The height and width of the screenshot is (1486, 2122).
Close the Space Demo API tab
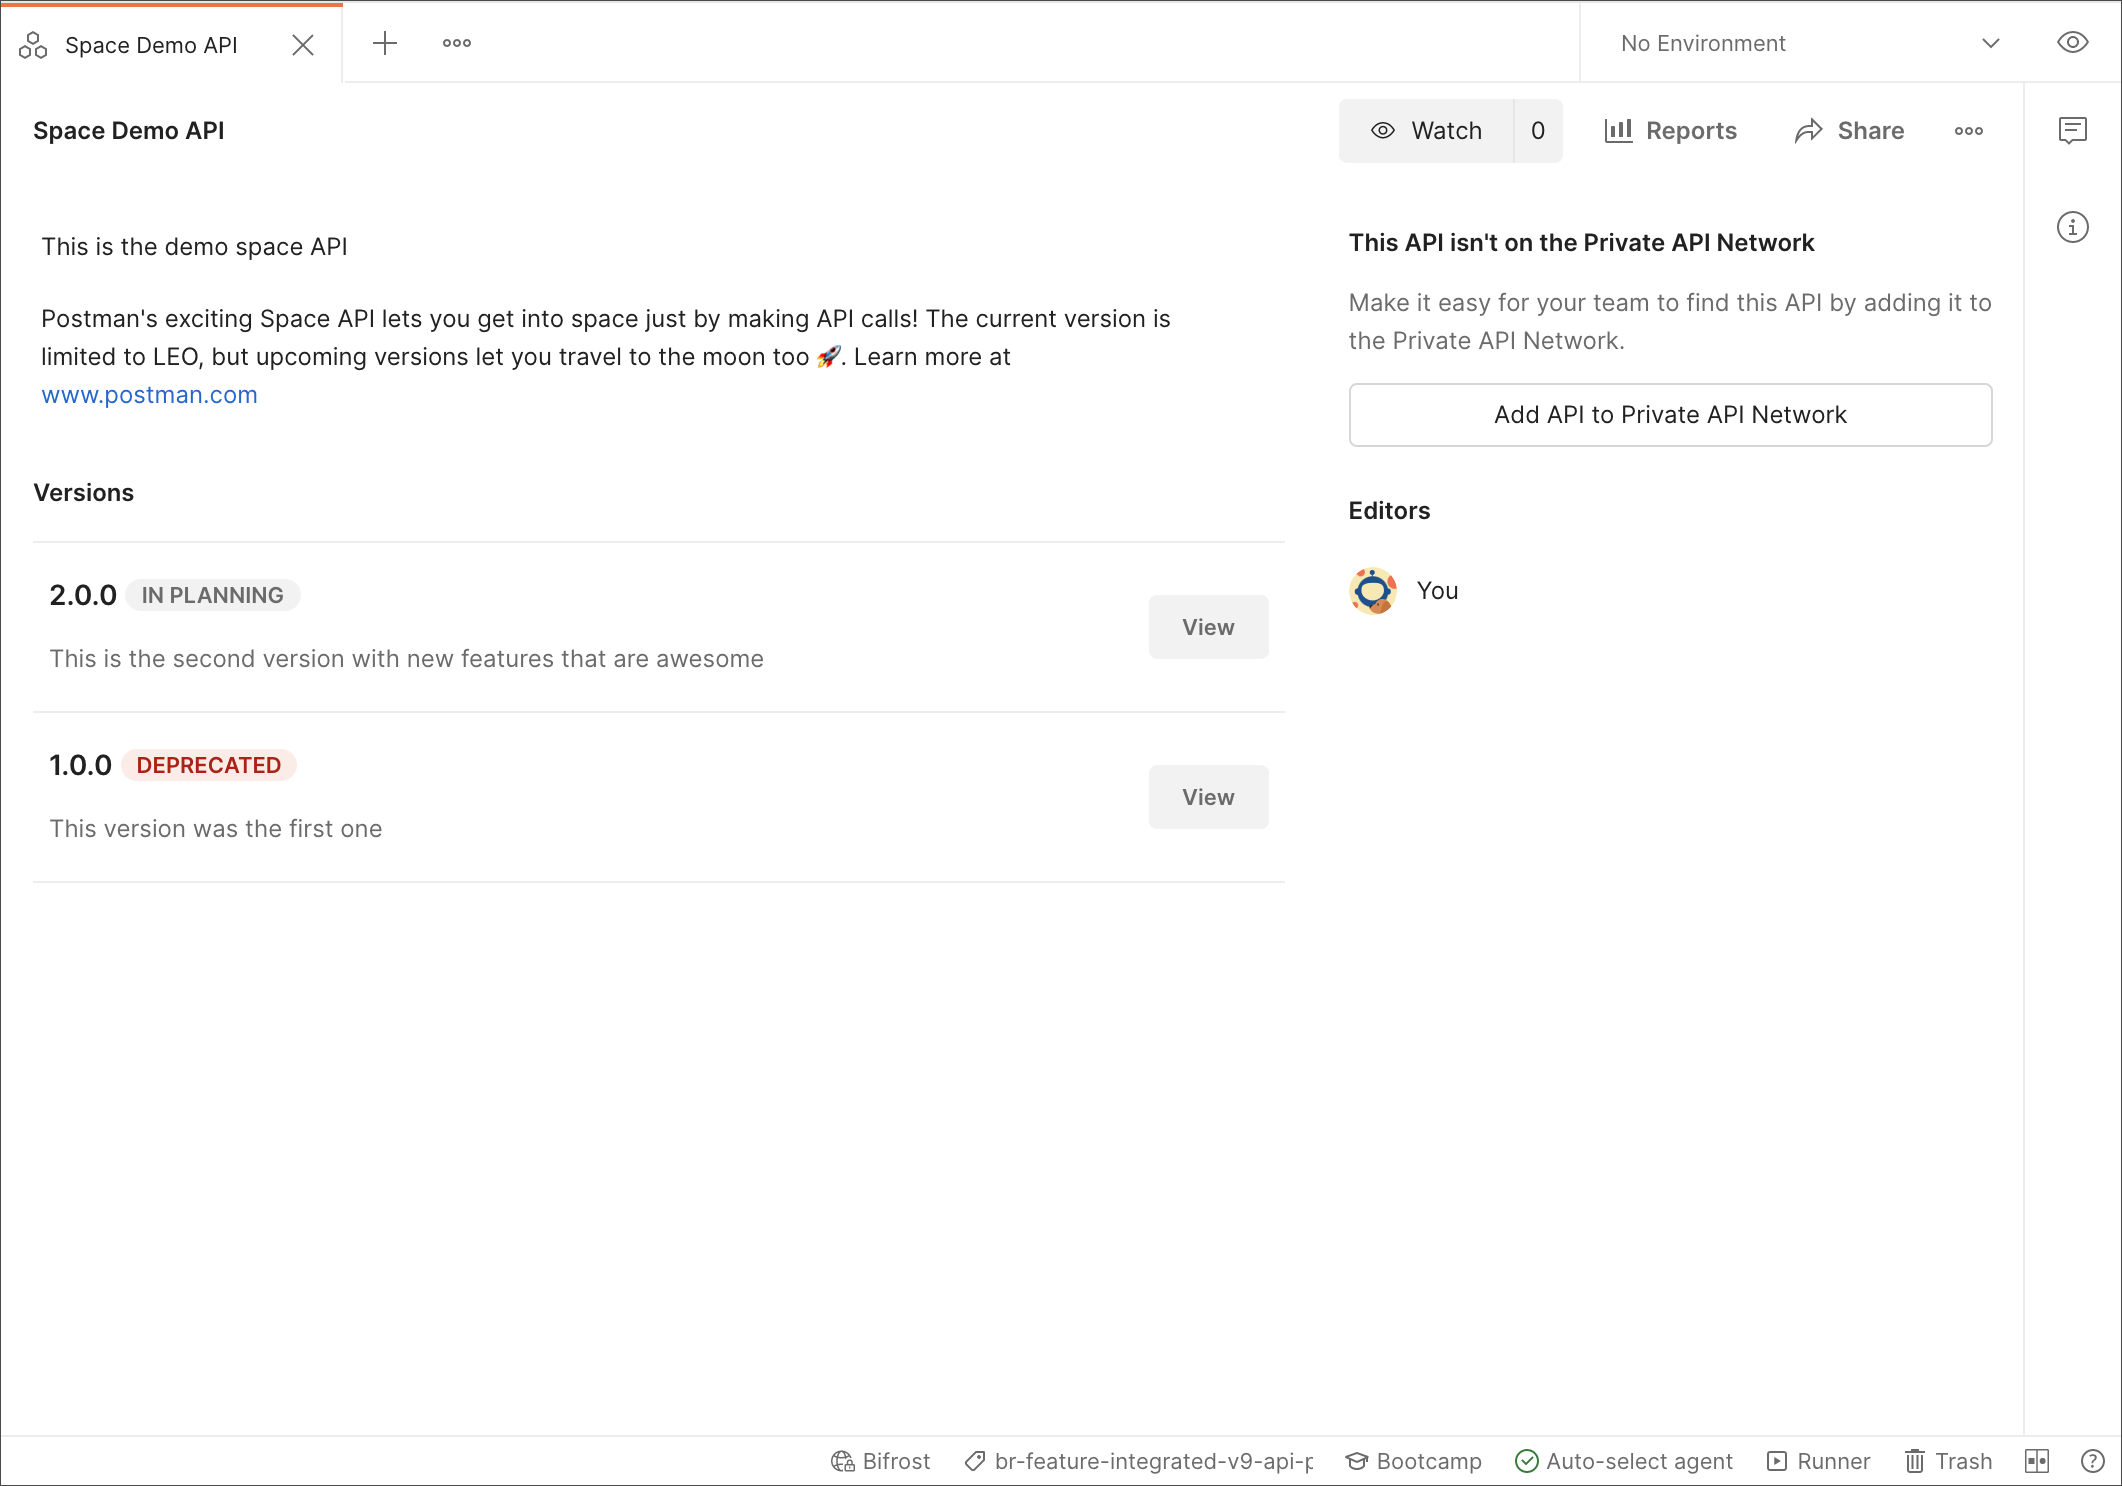click(303, 45)
